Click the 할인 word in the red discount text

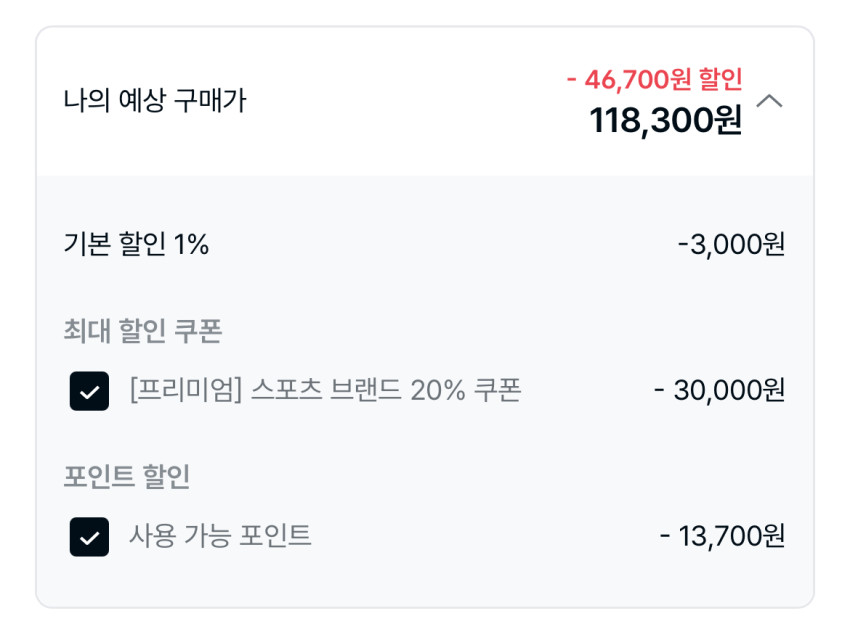(720, 79)
